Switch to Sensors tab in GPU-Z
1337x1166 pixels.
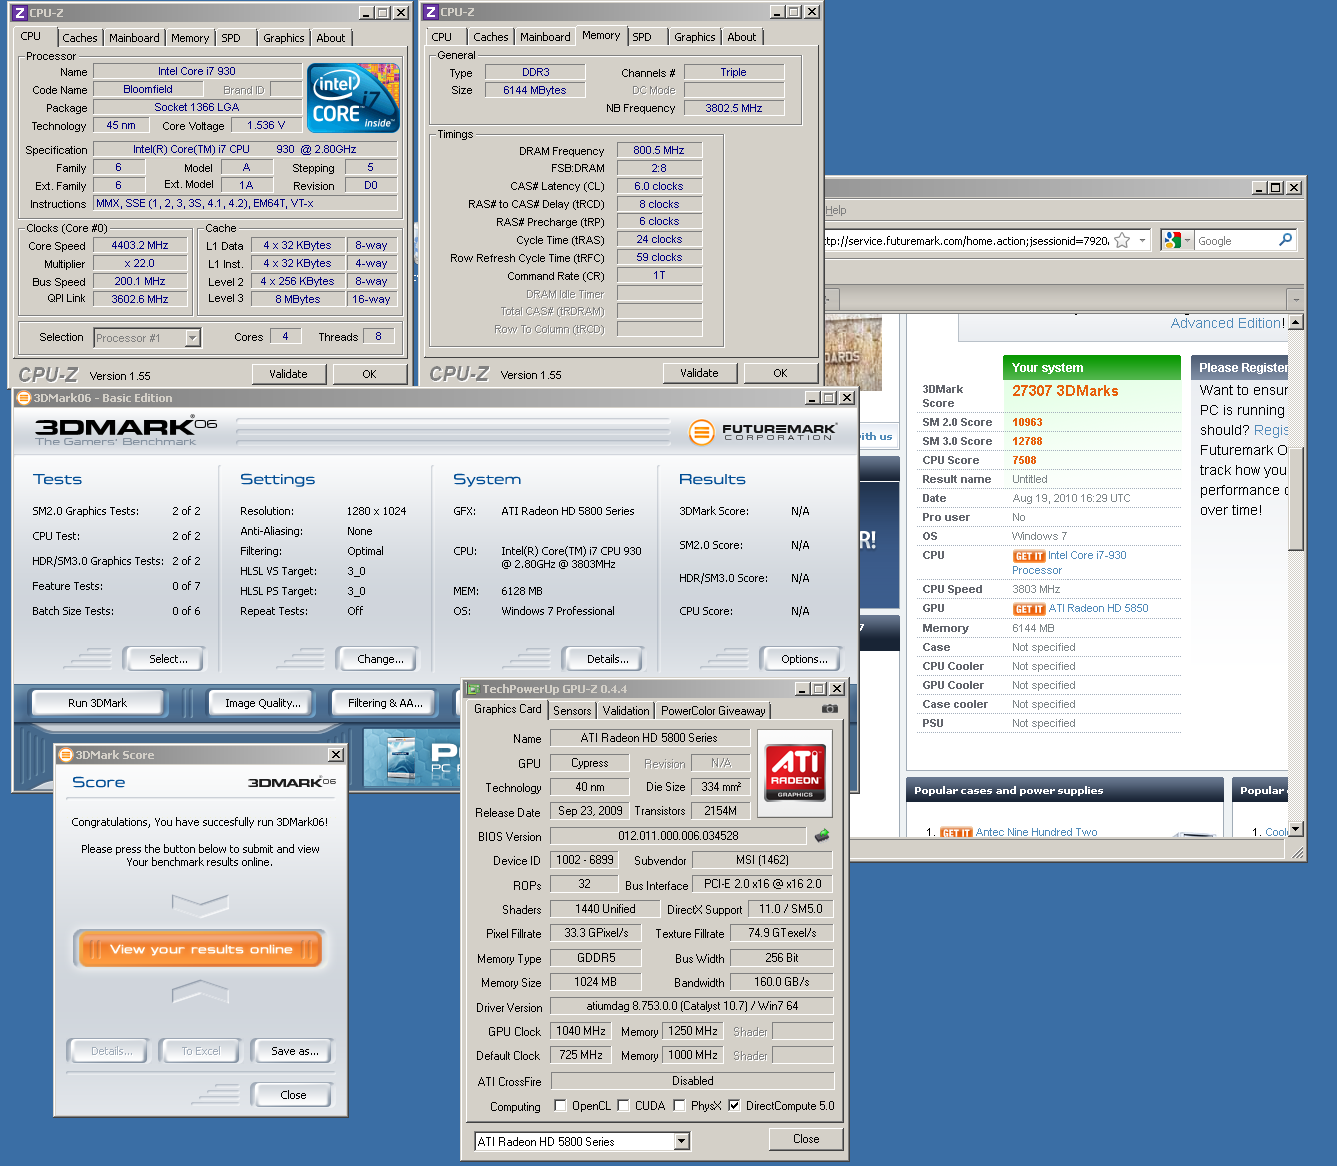[x=572, y=711]
